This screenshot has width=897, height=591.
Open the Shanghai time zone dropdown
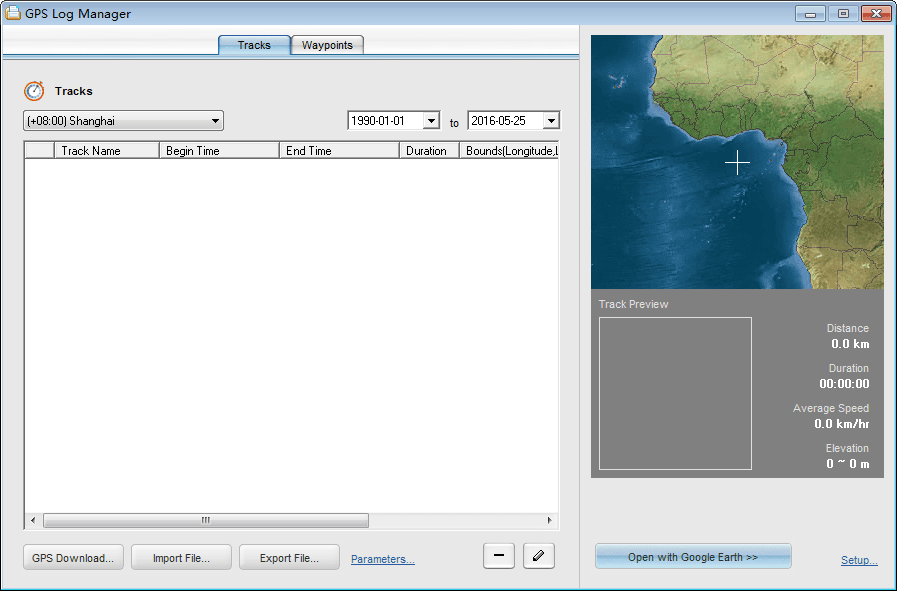tap(124, 121)
